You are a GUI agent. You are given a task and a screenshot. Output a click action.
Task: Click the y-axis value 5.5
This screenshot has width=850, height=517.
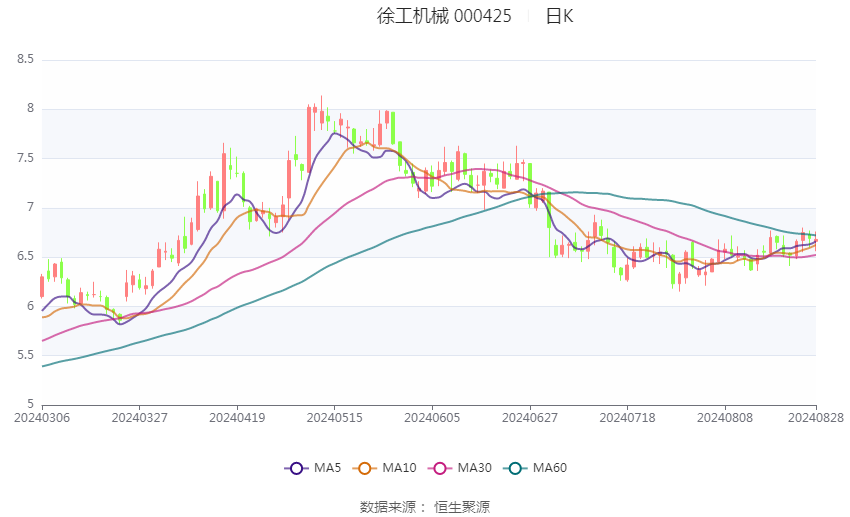25,355
